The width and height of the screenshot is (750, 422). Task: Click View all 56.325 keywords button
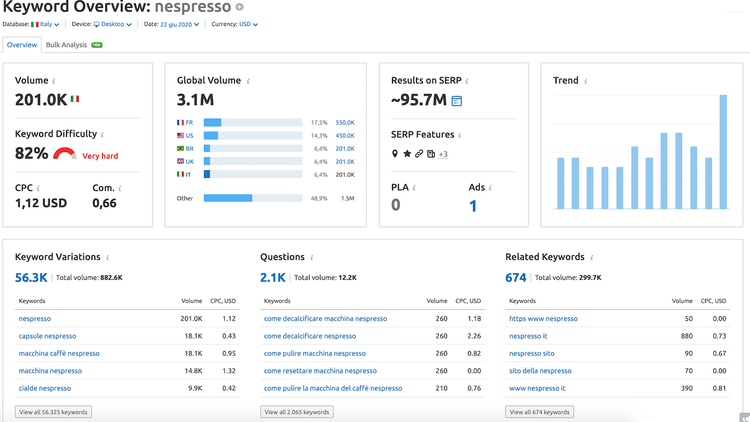coord(53,412)
